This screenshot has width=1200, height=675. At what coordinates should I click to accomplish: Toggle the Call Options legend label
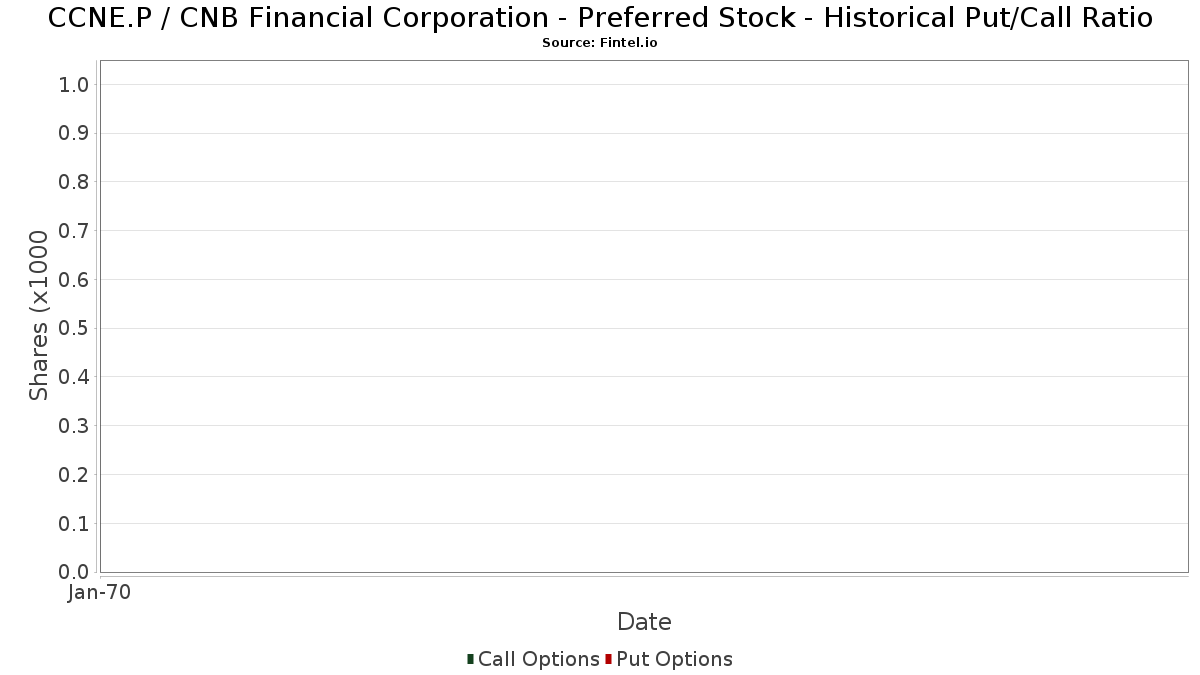click(x=538, y=659)
